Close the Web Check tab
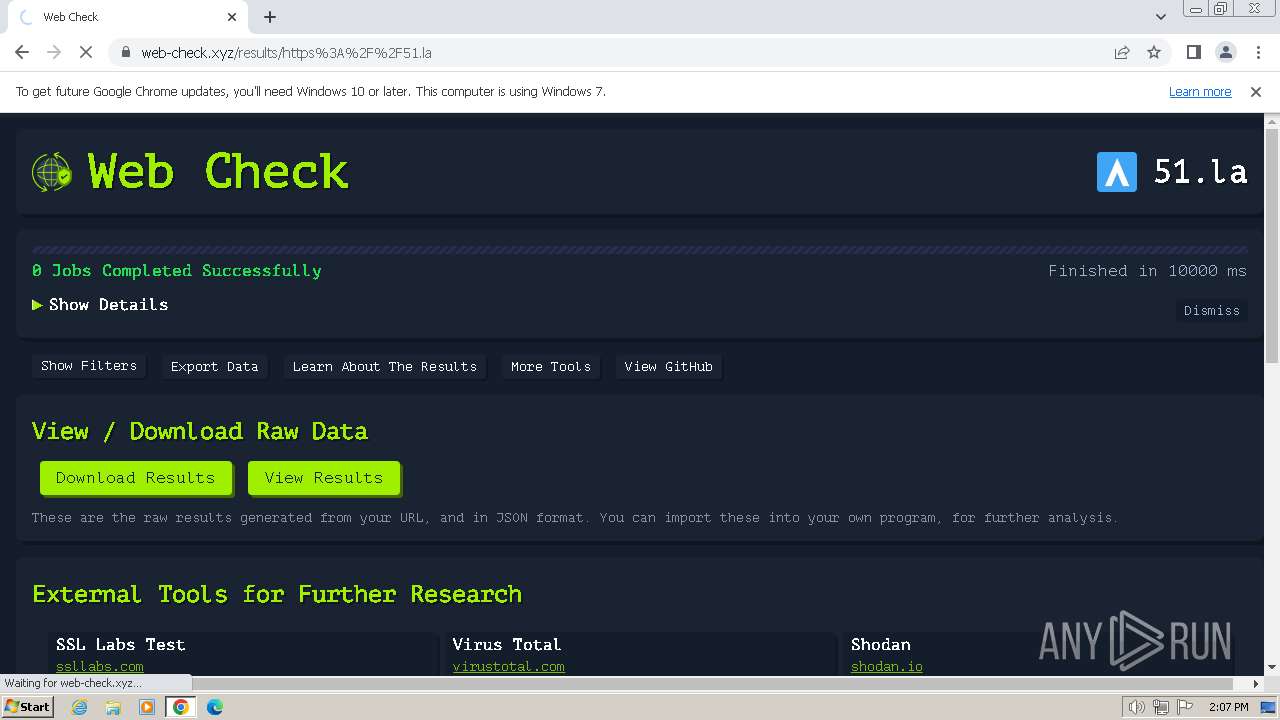This screenshot has height=720, width=1280. point(232,17)
